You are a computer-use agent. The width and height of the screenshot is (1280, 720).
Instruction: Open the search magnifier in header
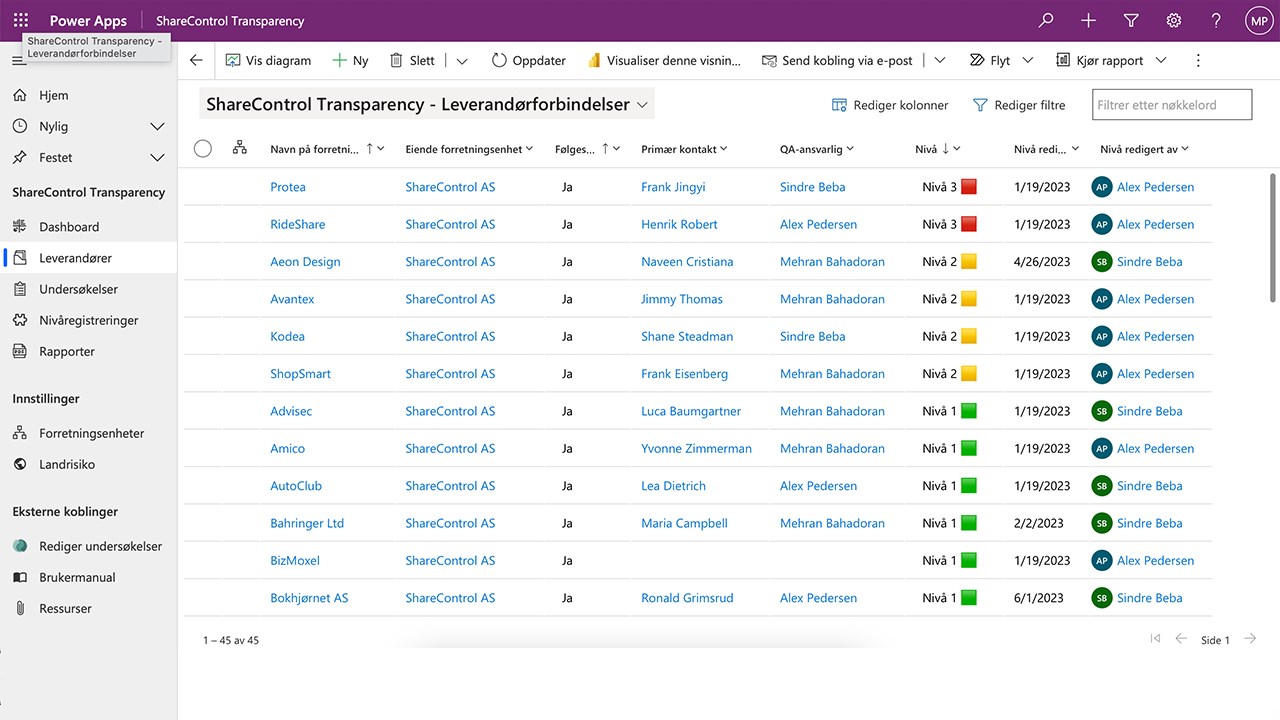[x=1046, y=20]
